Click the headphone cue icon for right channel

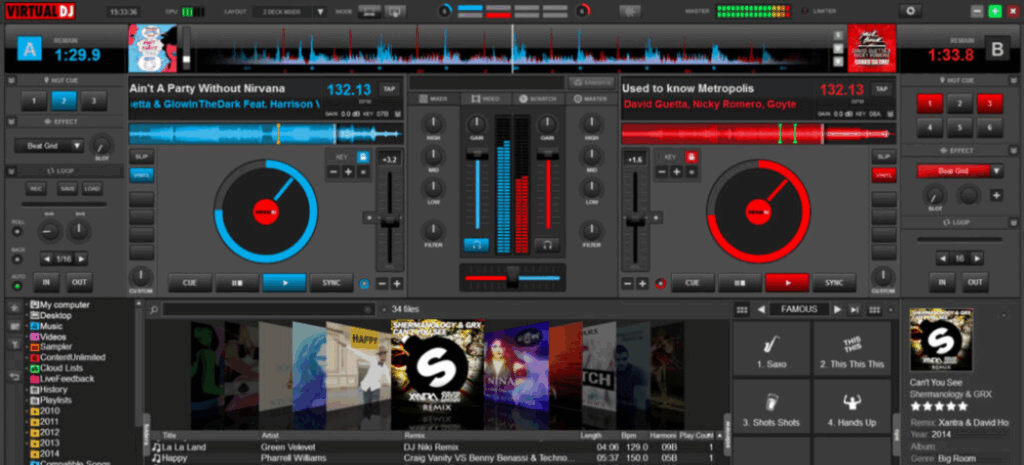(547, 244)
